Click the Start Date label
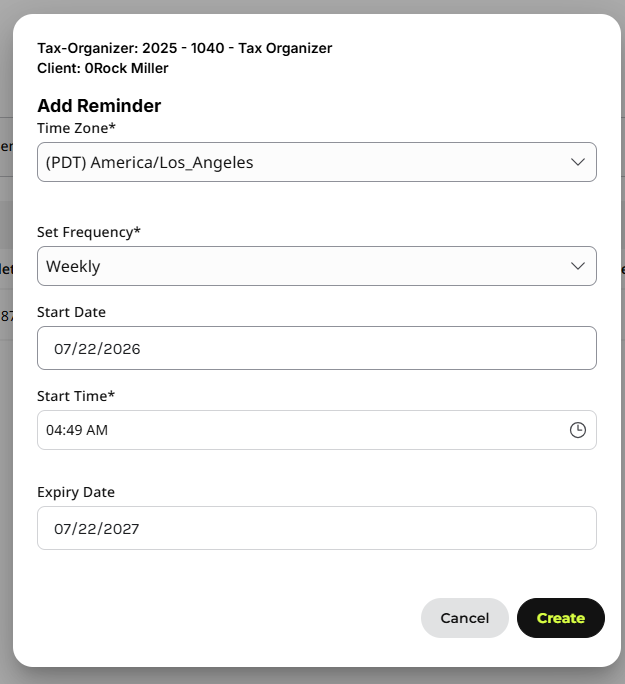The image size is (625, 684). tap(72, 312)
